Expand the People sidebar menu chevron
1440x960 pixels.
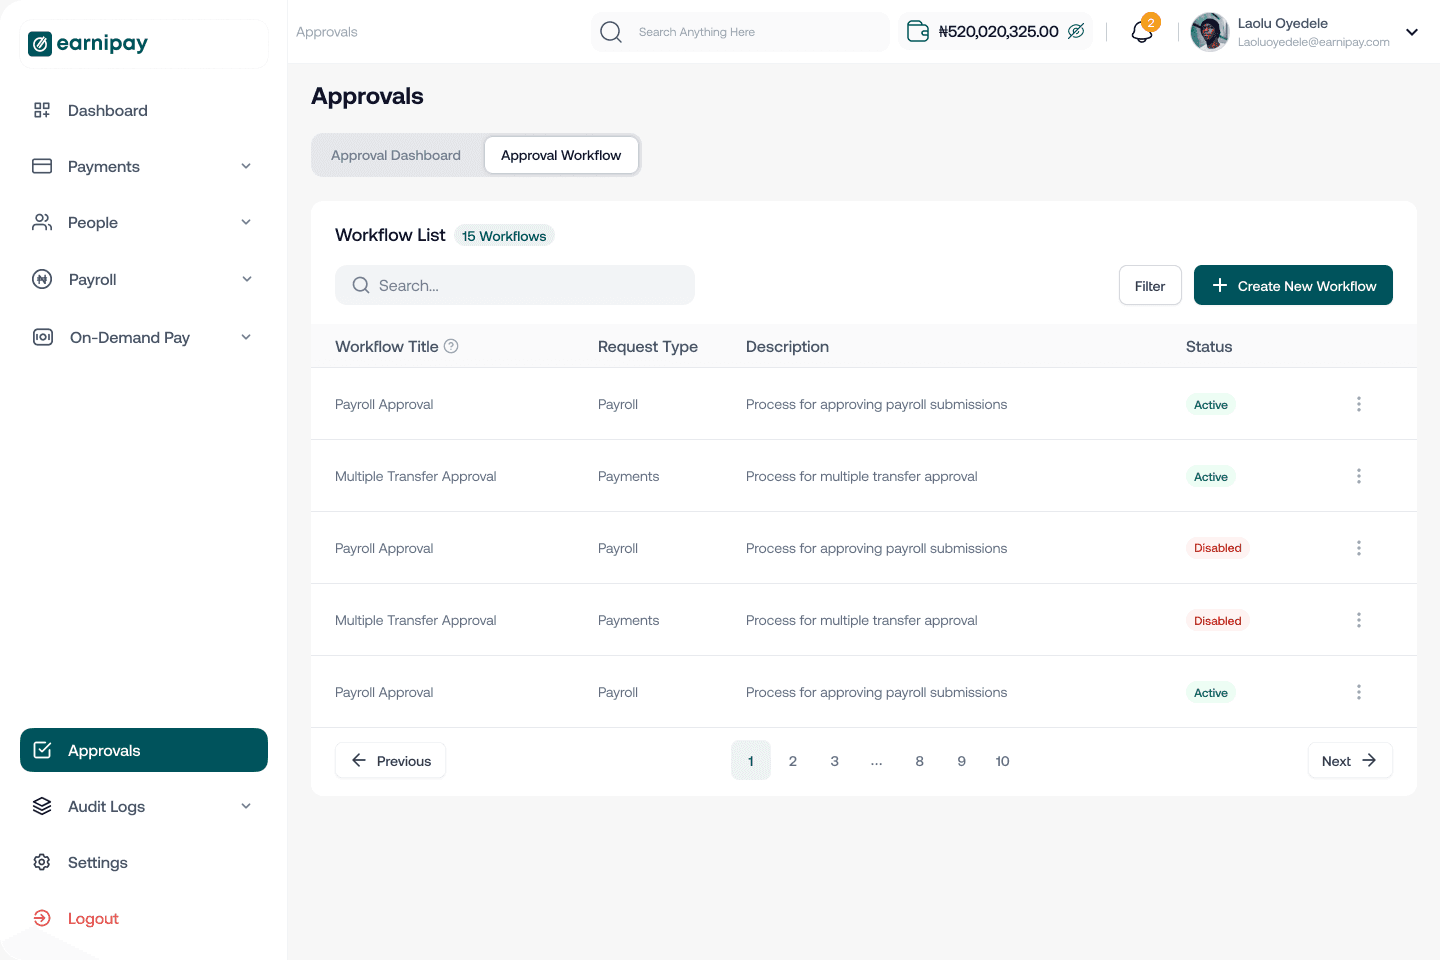(x=246, y=222)
